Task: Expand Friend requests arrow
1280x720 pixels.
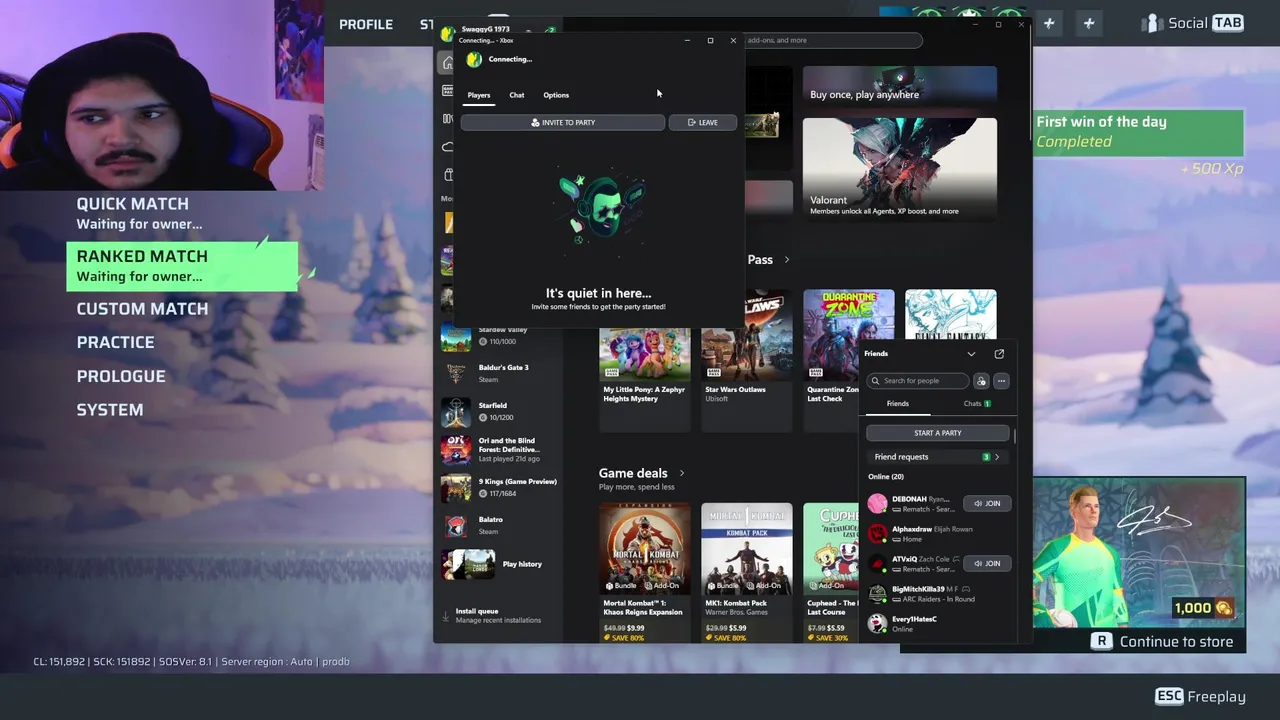Action: pyautogui.click(x=997, y=457)
